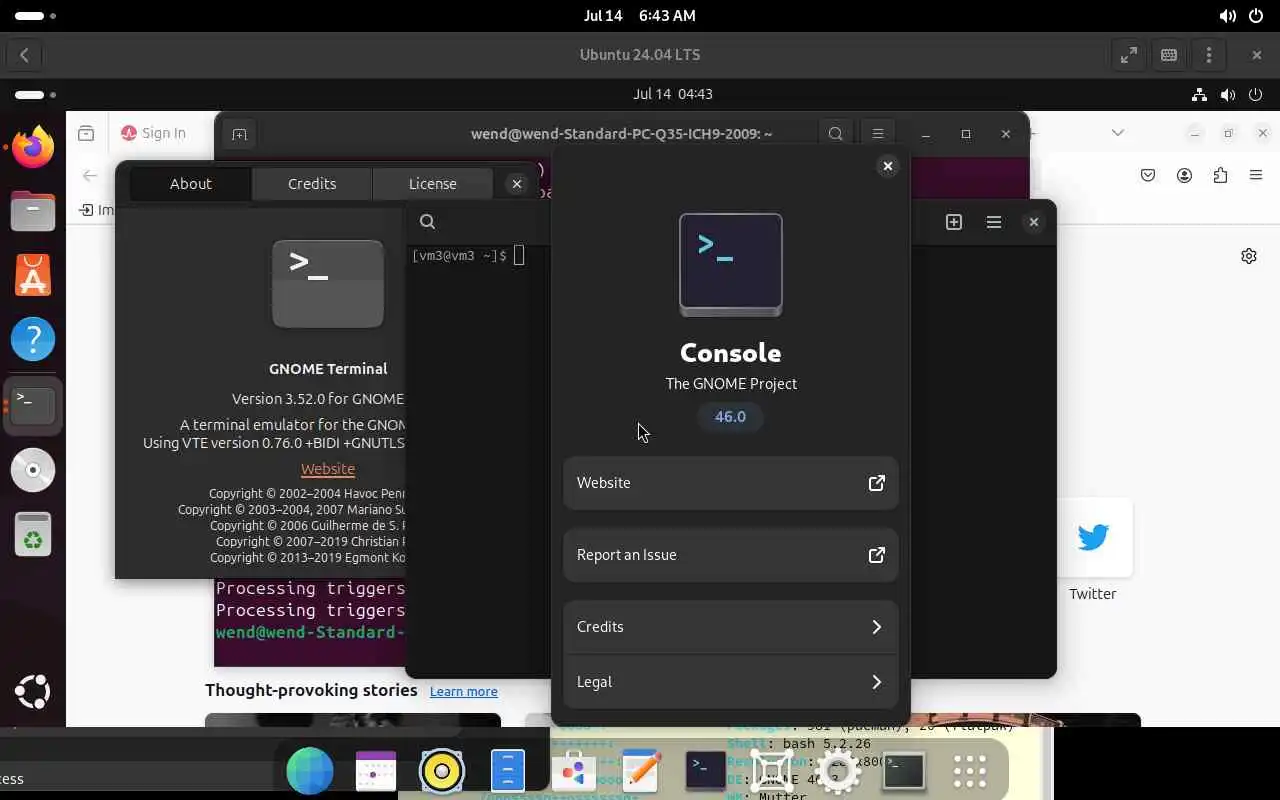
Task: Switch to Credits tab in GNOME Terminal dialog
Action: click(x=312, y=184)
